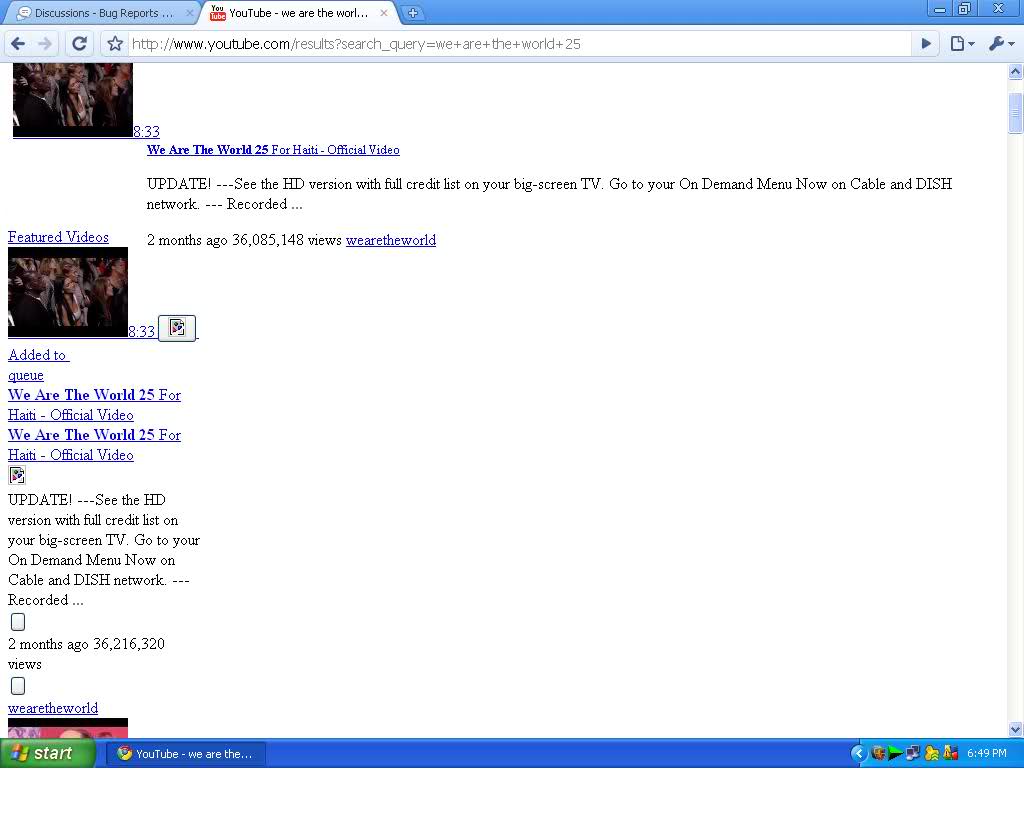Screen dimensions: 1024x822
Task: Click the forward navigation arrow
Action: (45, 44)
